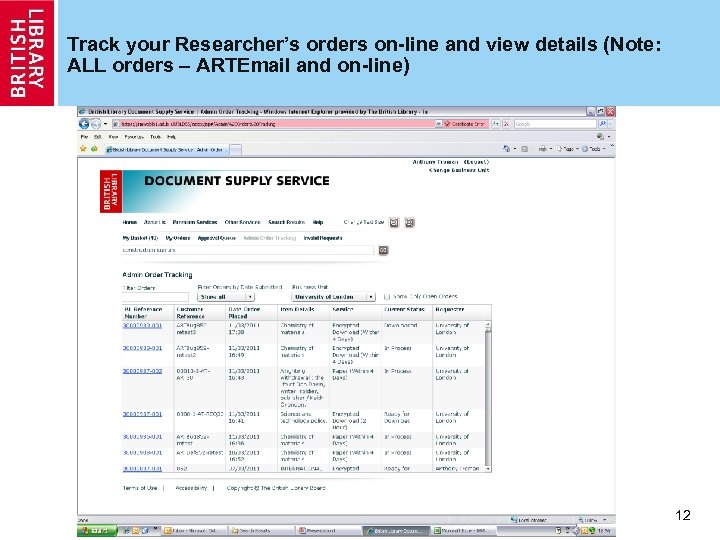
Task: Open the Tools menu in menu bar
Action: tap(155, 137)
